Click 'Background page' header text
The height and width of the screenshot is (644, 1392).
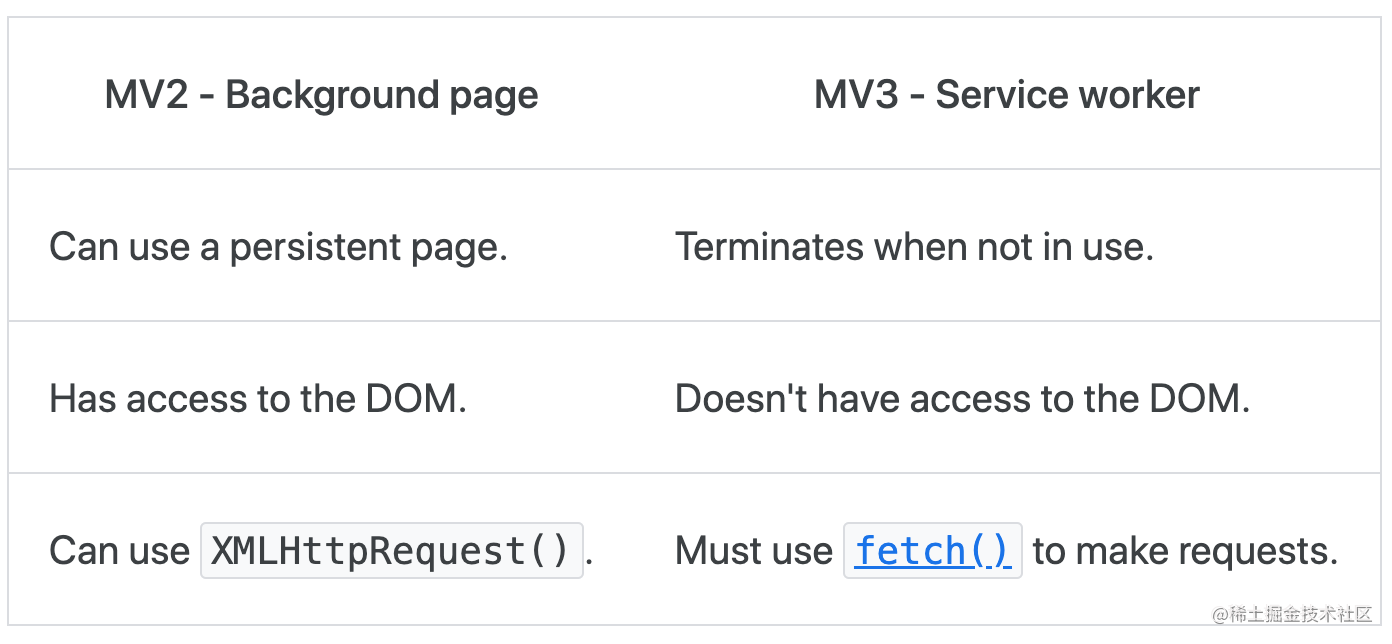(x=382, y=96)
